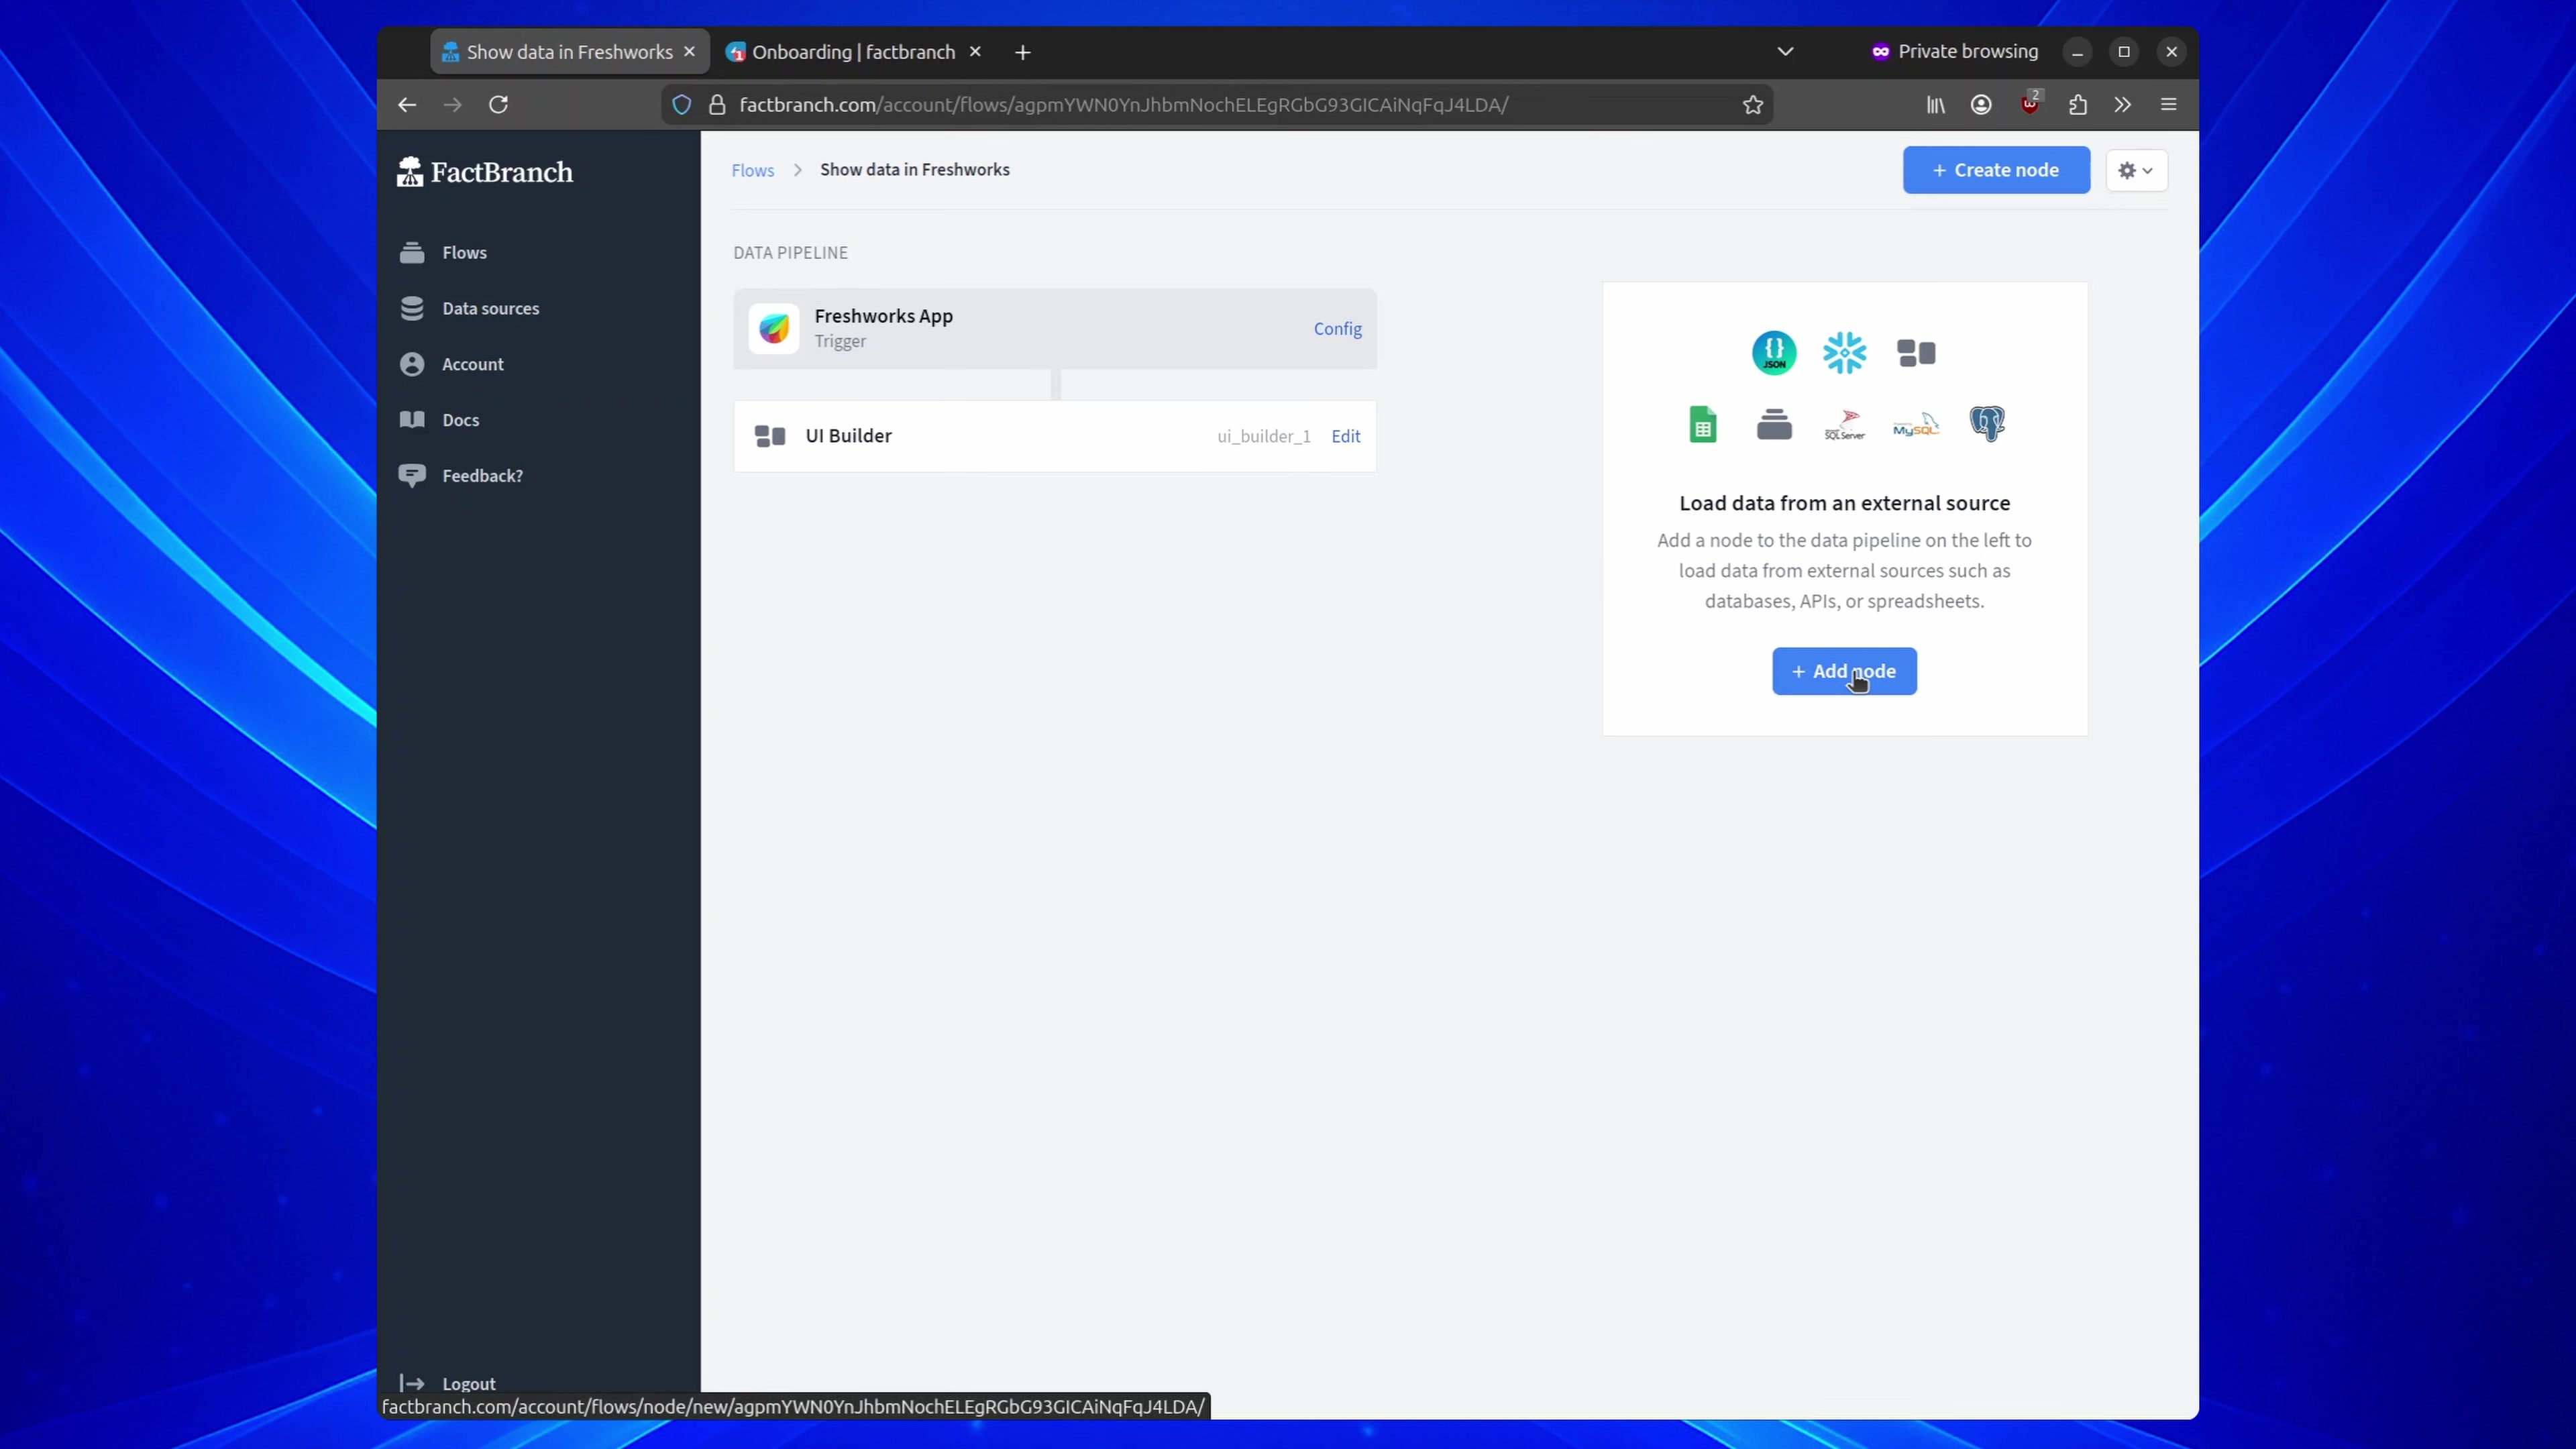Screen dimensions: 2576x1449
Task: Open the settings gear dropdown beside Create node
Action: coord(2137,170)
